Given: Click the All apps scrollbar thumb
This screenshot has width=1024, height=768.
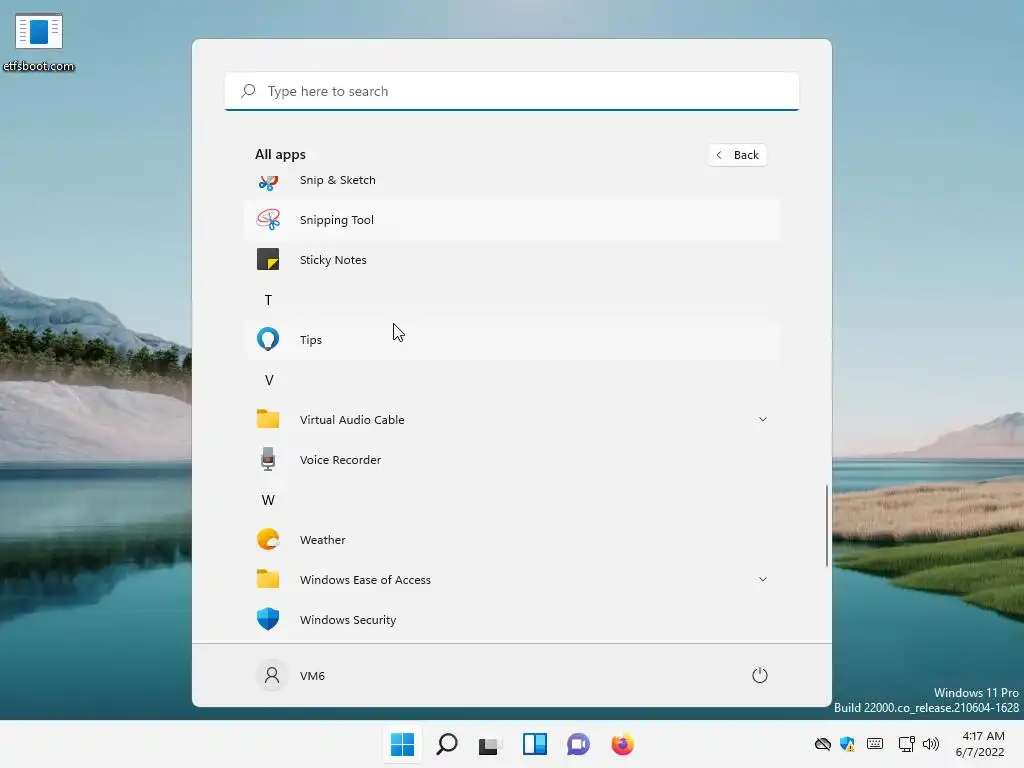Looking at the screenshot, I should click(827, 526).
